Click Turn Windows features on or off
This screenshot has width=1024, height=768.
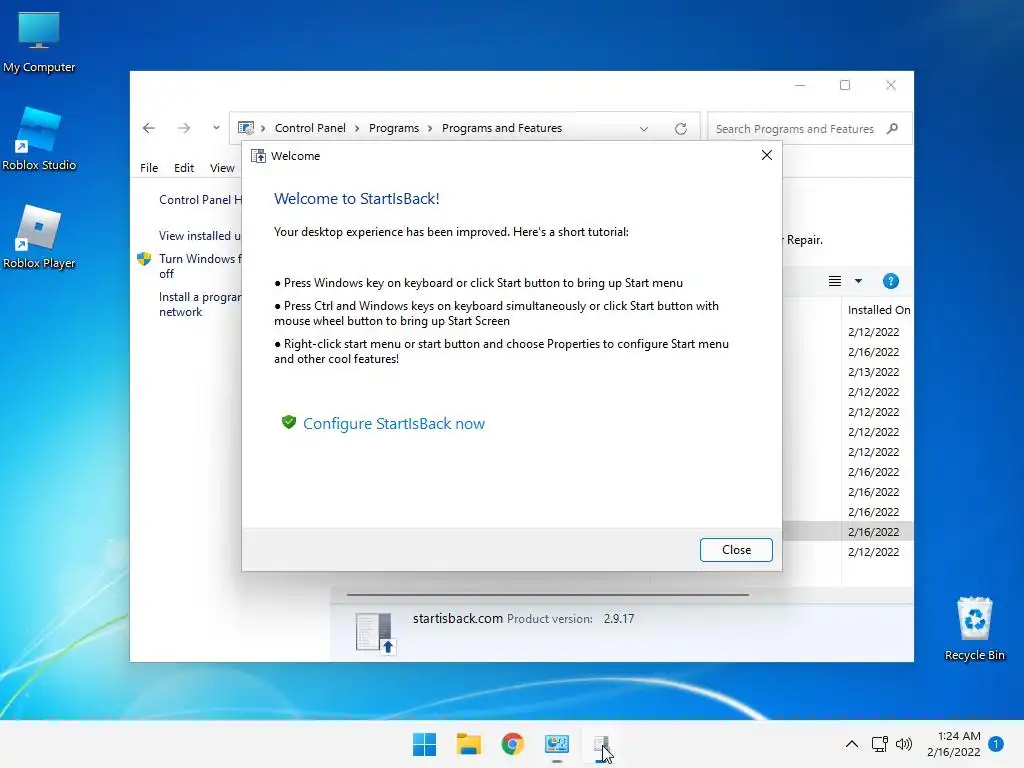pos(200,266)
